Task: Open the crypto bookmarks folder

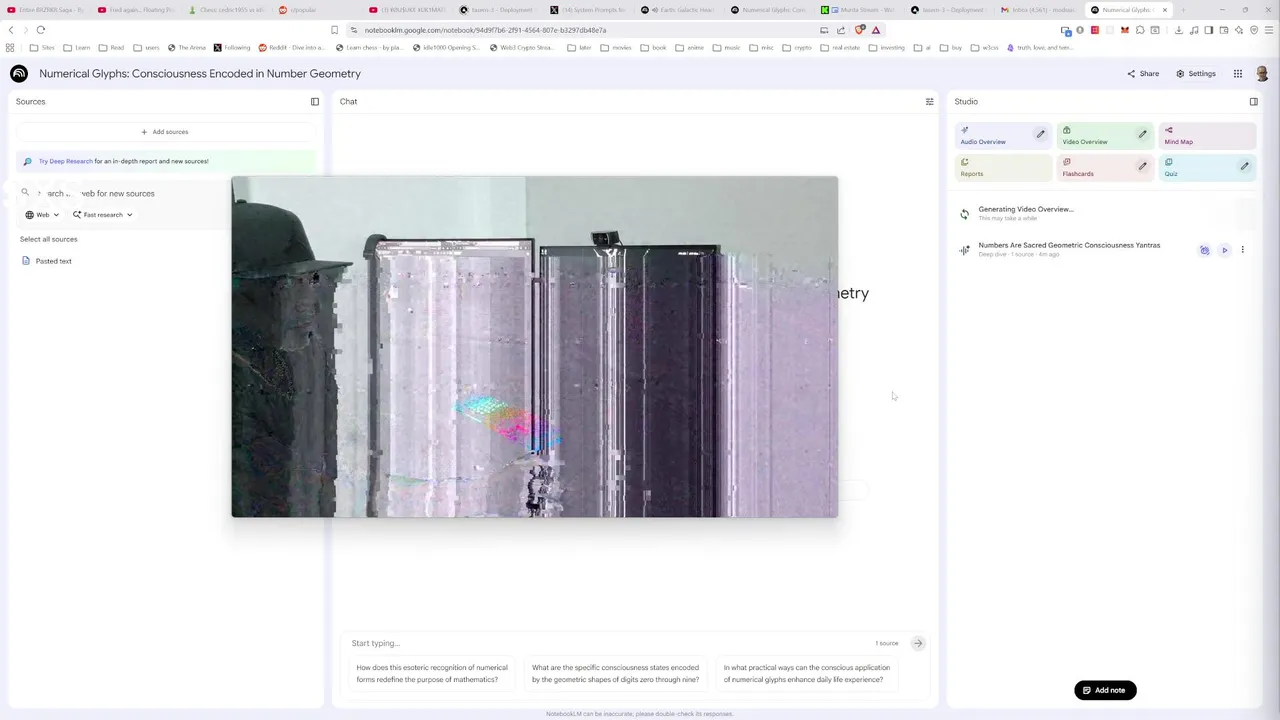Action: click(797, 48)
